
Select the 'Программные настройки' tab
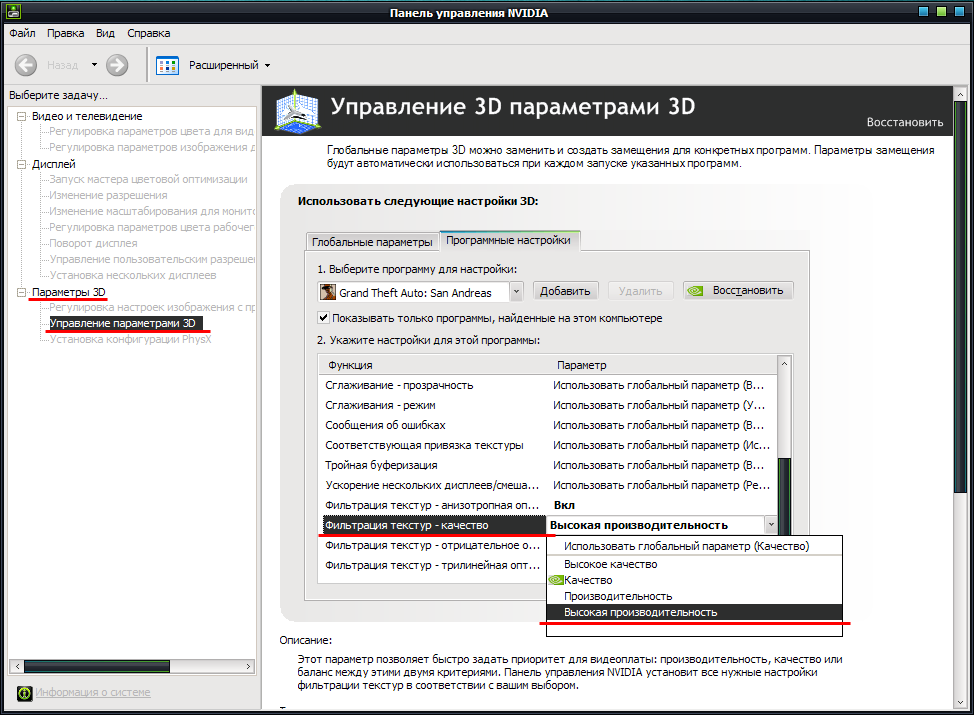509,240
